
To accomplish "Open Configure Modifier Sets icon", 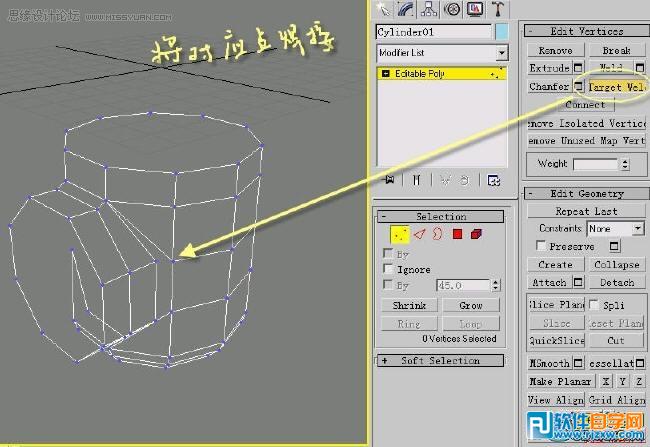I will click(x=493, y=180).
